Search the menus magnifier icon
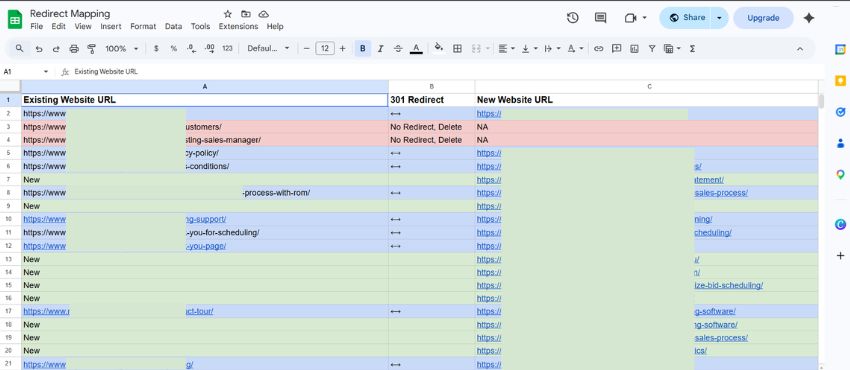Viewport: 850px width, 370px height. [x=20, y=49]
